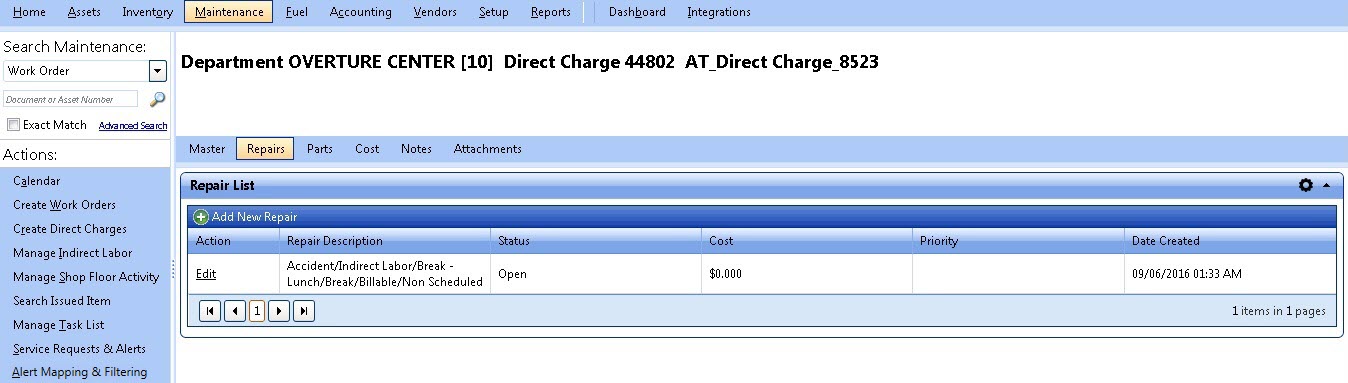1348x383 pixels.
Task: Go to previous page of repair list
Action: tap(235, 311)
